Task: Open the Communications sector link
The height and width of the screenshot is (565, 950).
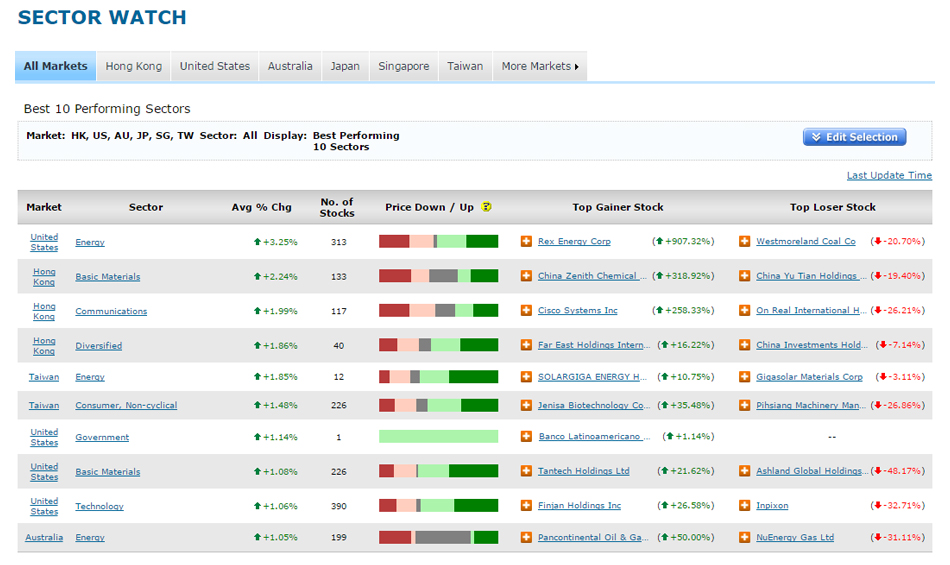Action: pos(111,311)
